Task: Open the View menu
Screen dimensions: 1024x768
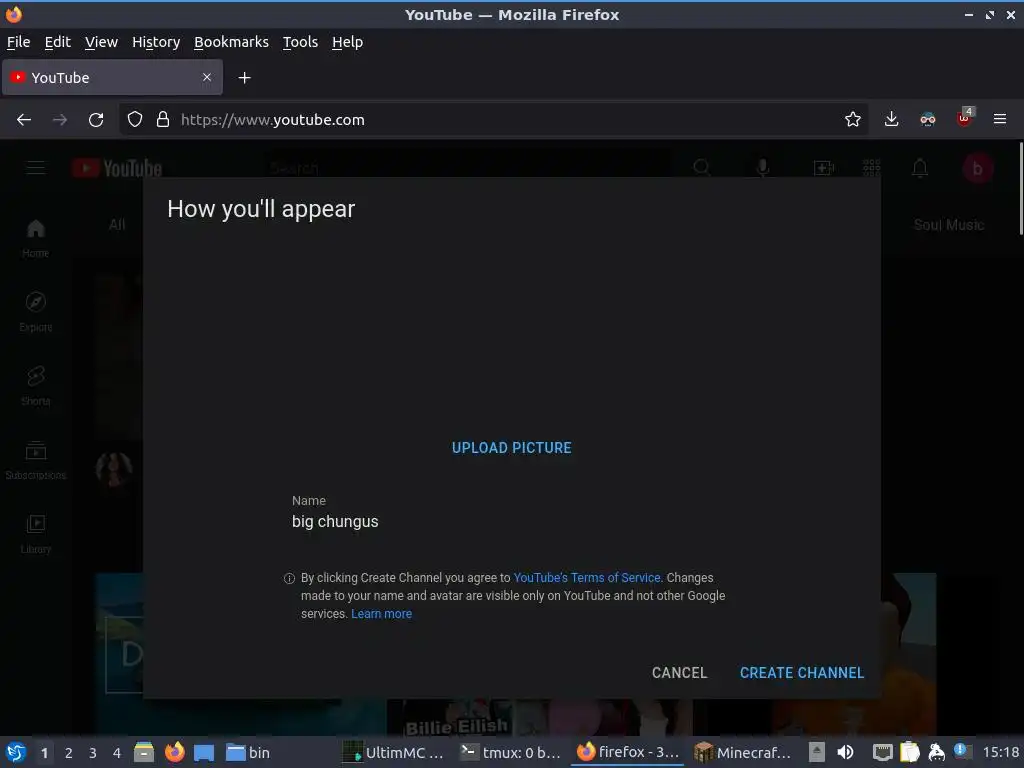Action: 101,42
